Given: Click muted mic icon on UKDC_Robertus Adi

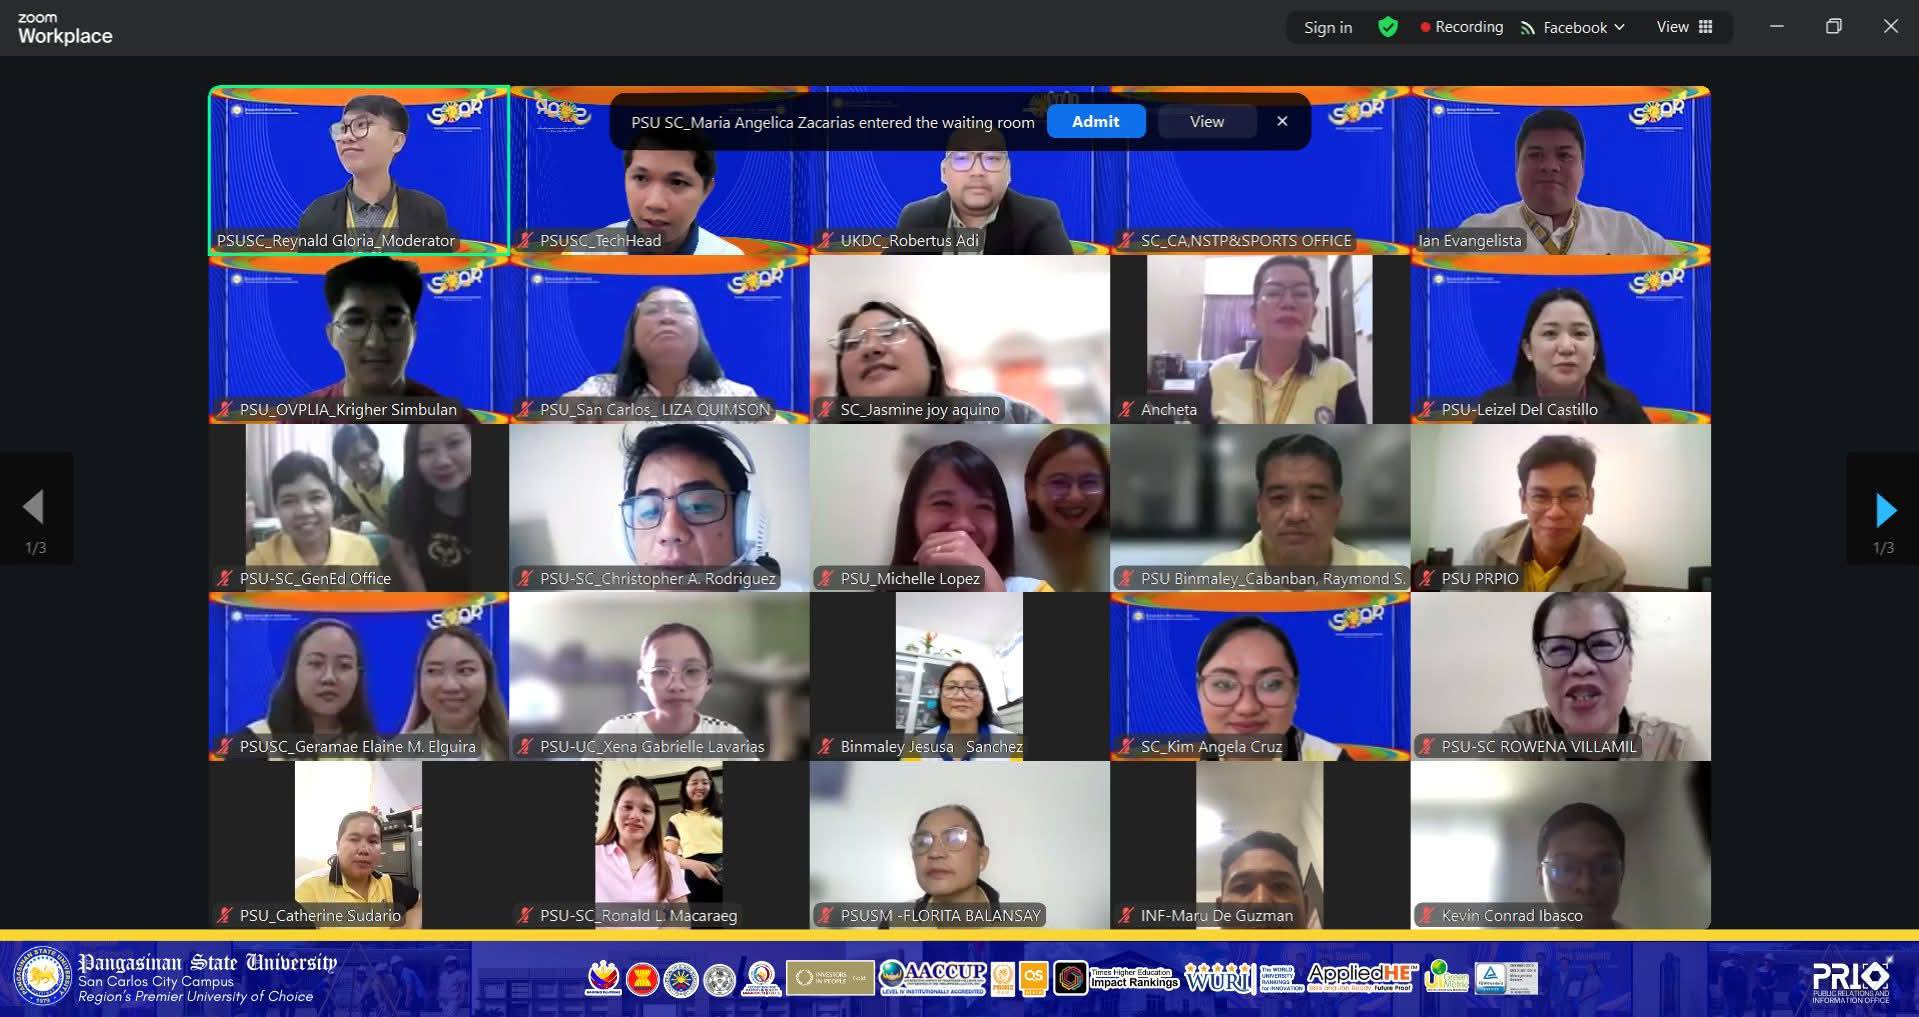Looking at the screenshot, I should [826, 240].
